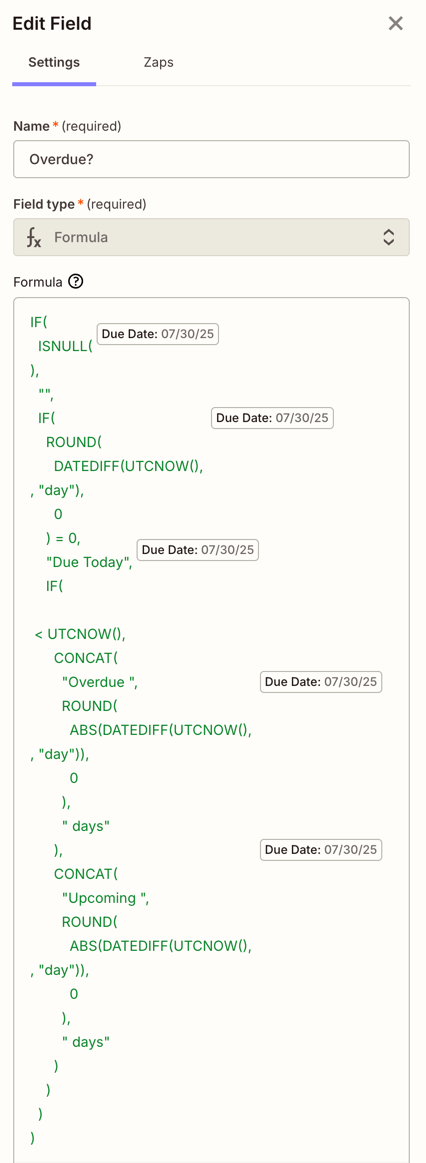Open the Formula help question mark icon

coord(75,282)
